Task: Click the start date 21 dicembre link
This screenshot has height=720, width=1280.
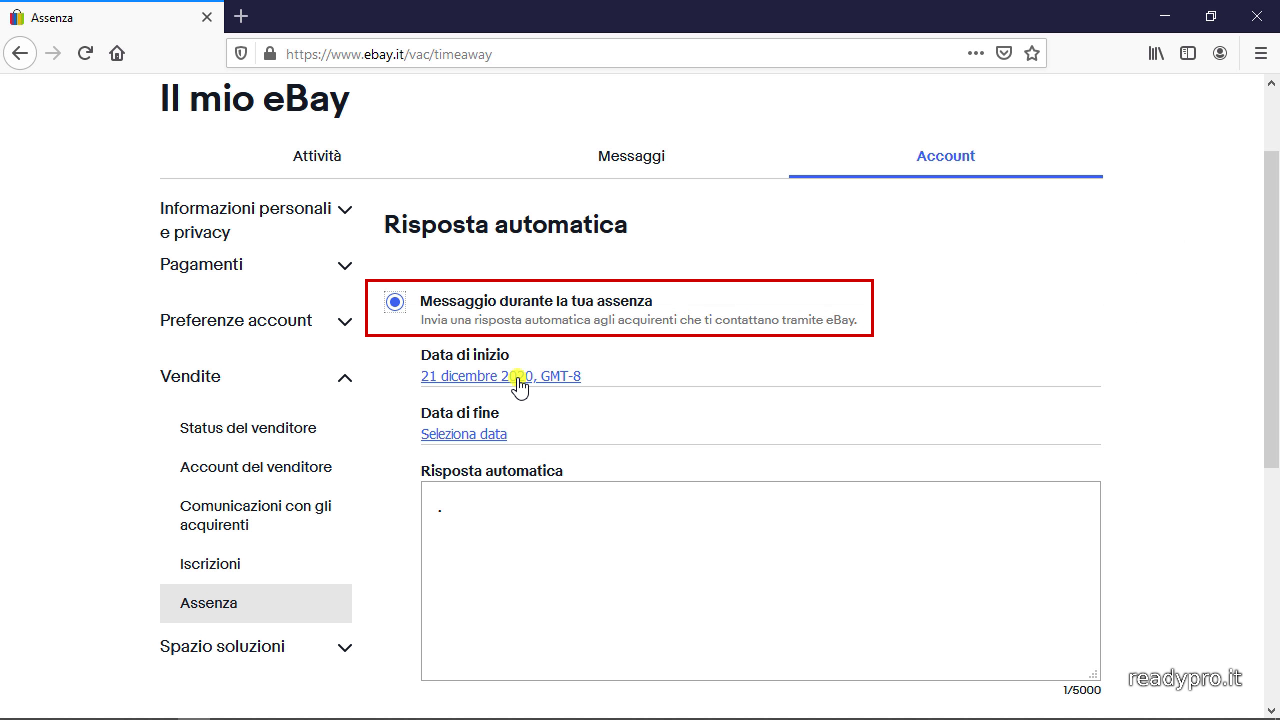Action: click(x=501, y=376)
